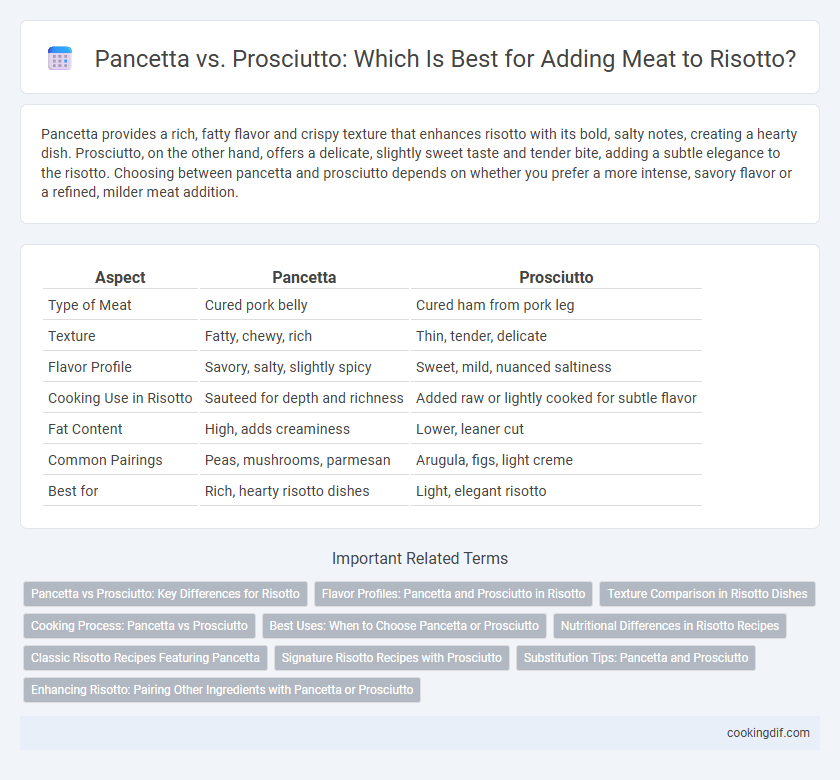Viewport: 840px width, 780px height.
Task: Click 'Signature Risotto Recipes with Prosciutto' tag
Action: click(x=392, y=658)
